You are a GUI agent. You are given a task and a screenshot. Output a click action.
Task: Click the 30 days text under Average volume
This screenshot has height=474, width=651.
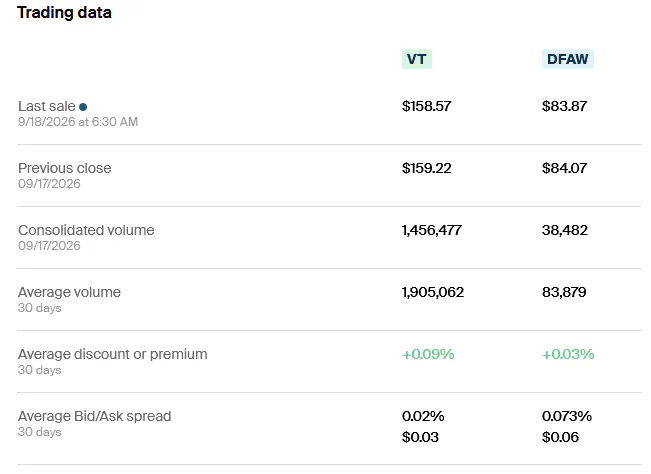pyautogui.click(x=40, y=308)
